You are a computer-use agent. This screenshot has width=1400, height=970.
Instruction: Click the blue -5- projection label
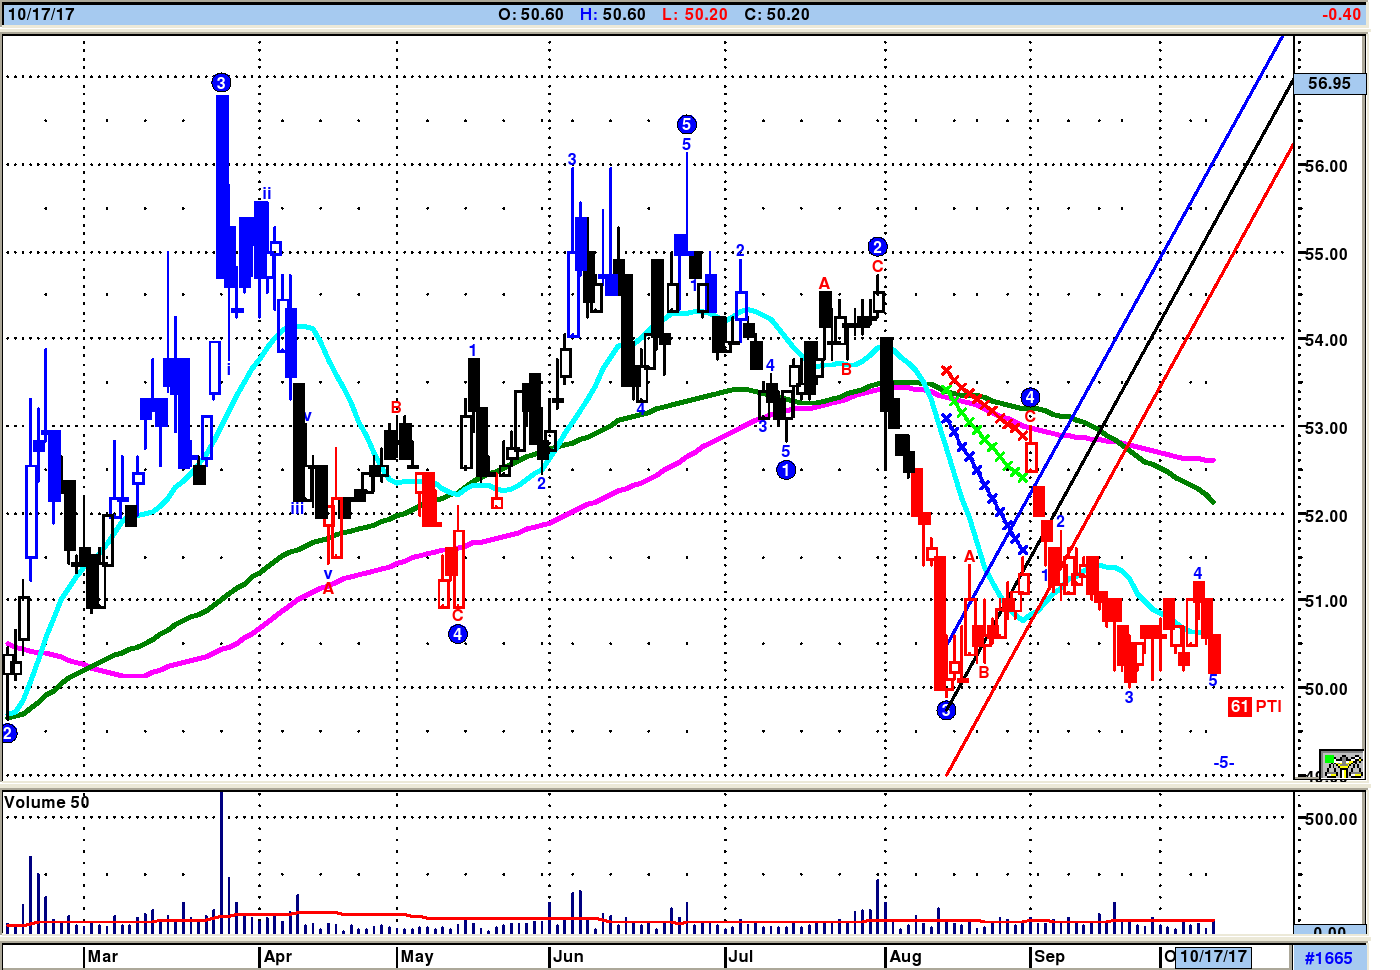tap(1224, 762)
